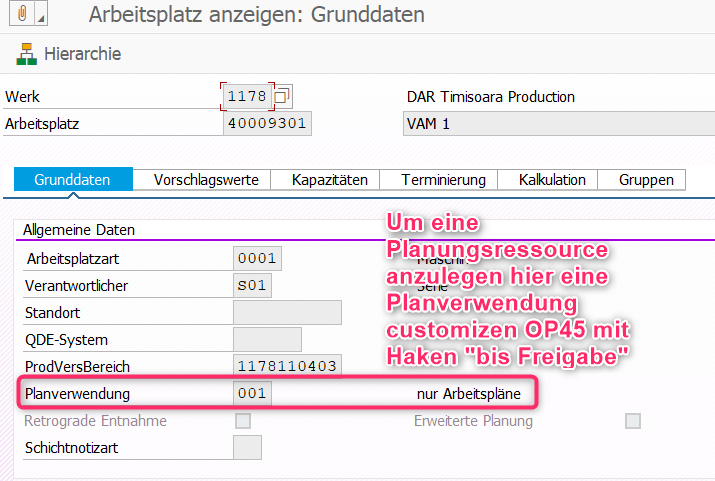This screenshot has width=715, height=481.
Task: Click the Schichtnotizart input field
Action: [x=246, y=448]
